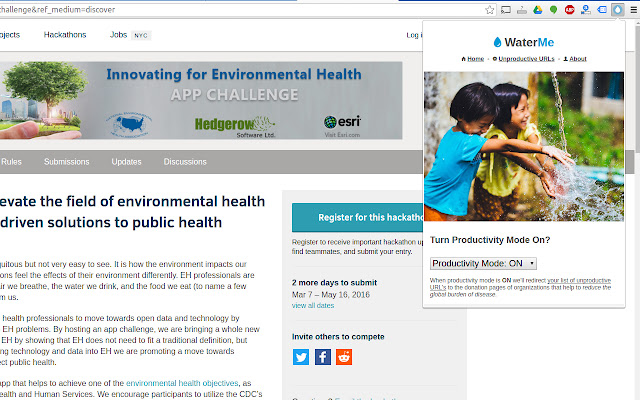Click the Google Cast extension icon
640x400 pixels.
pos(506,10)
